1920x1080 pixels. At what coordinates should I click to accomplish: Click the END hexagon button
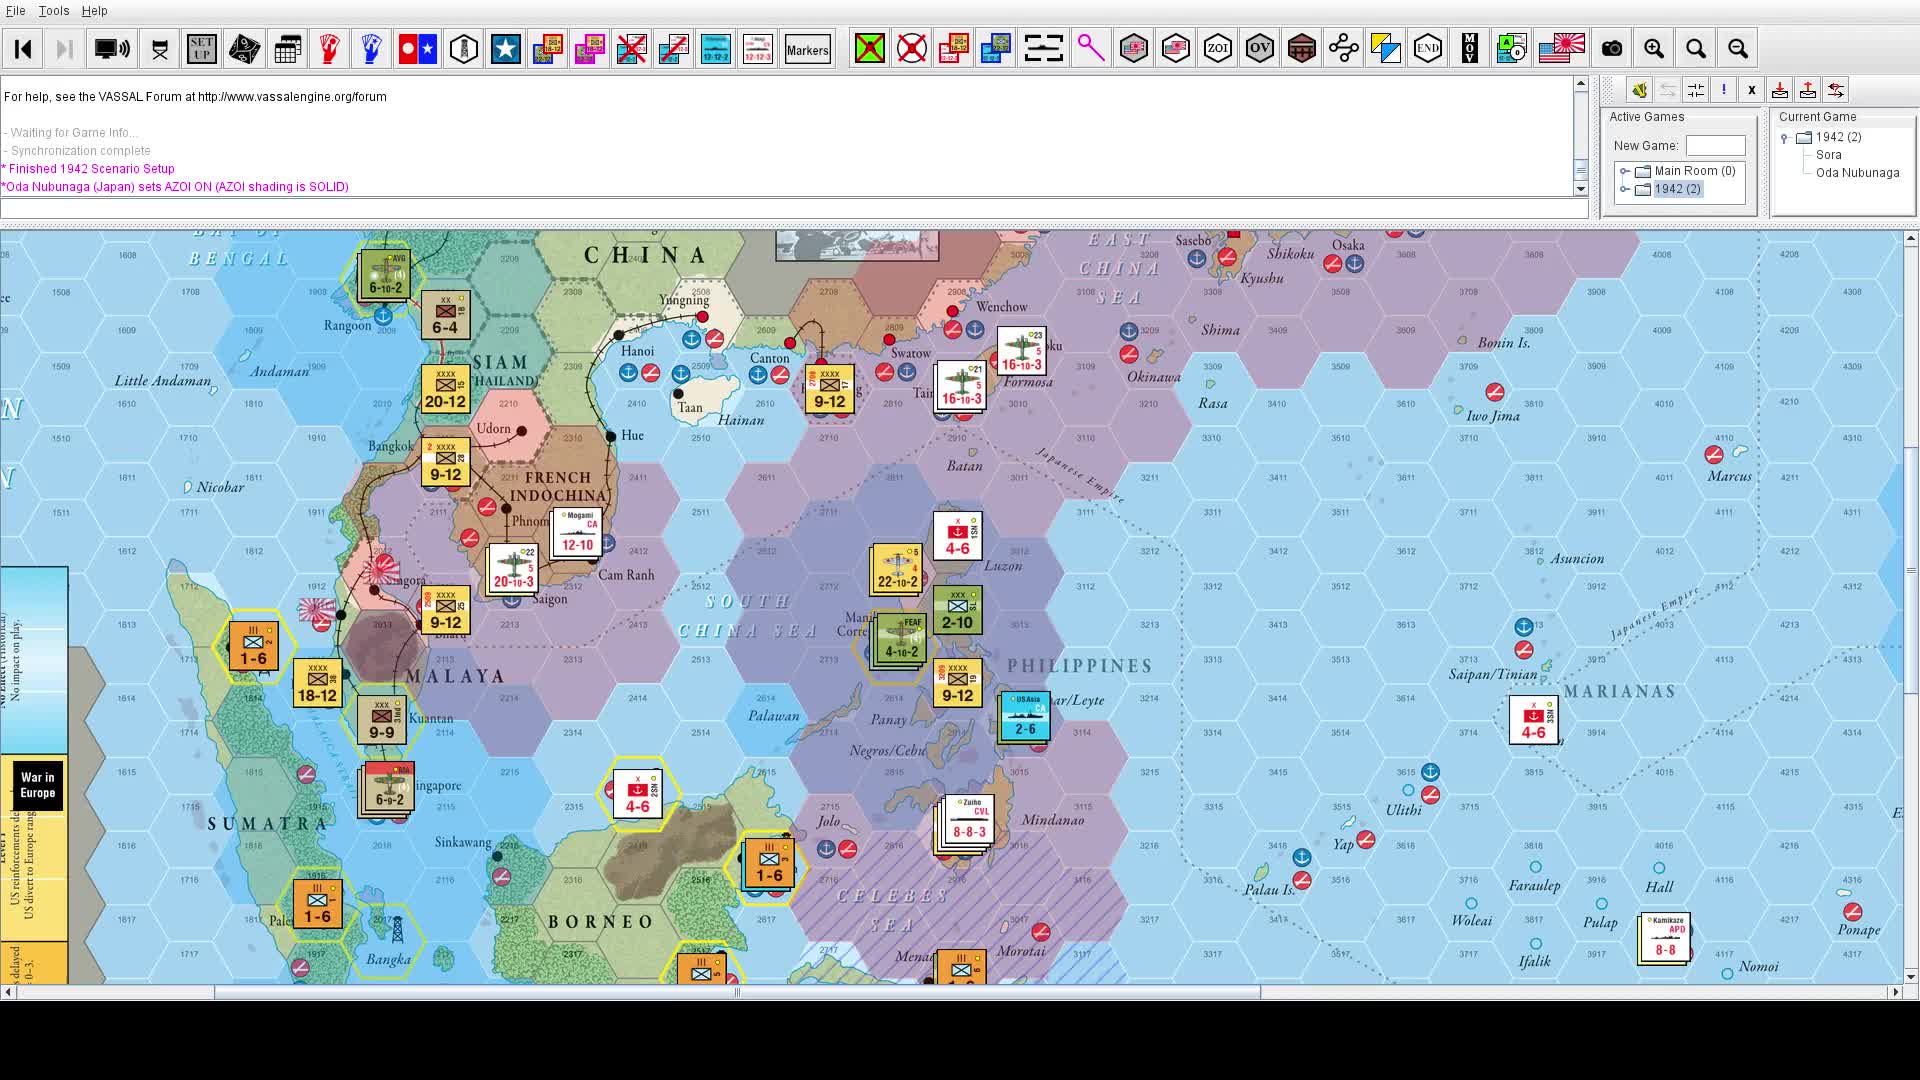1428,49
